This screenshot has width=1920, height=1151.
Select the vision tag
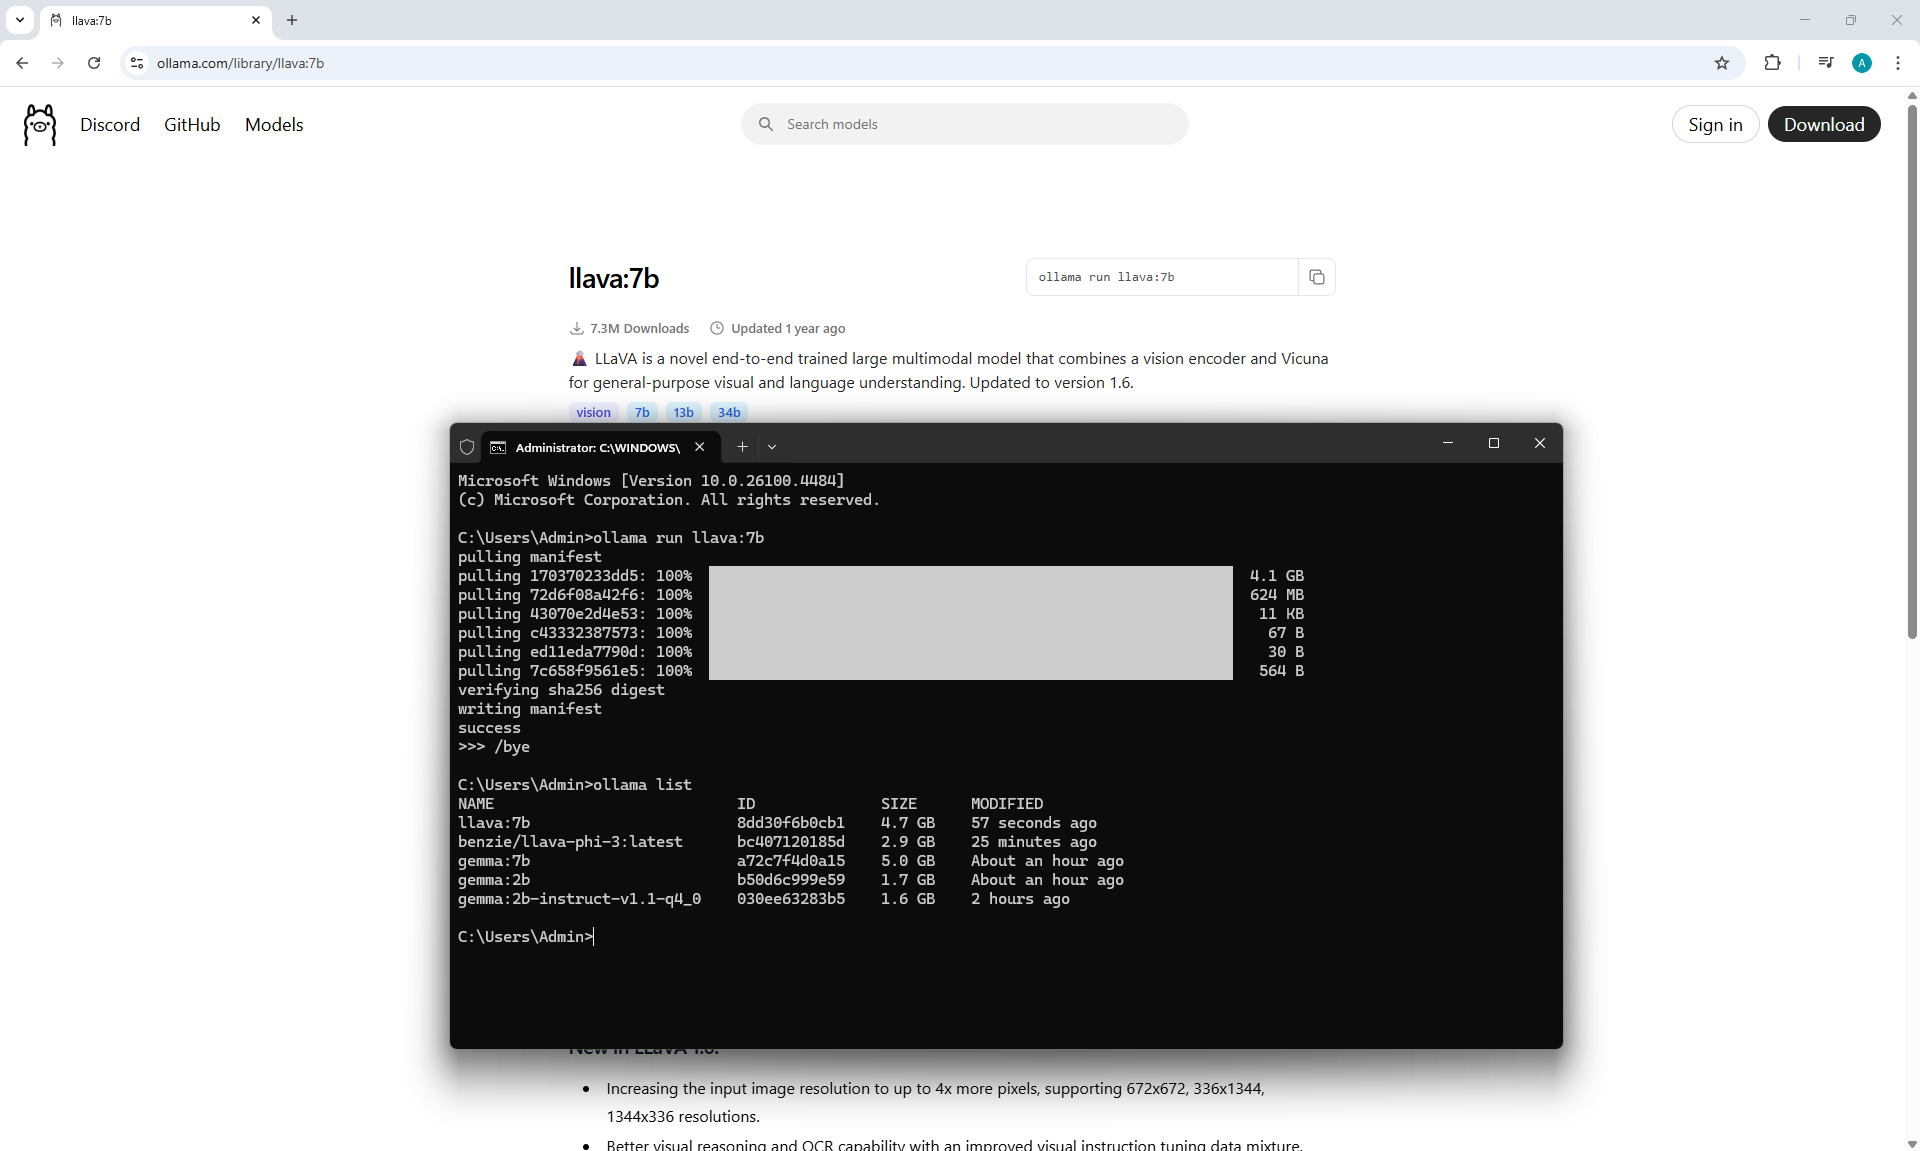[593, 412]
